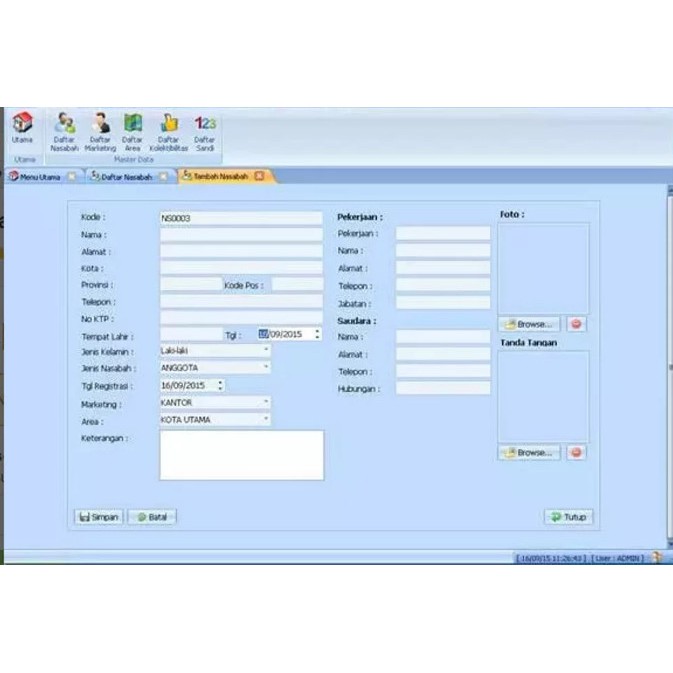This screenshot has width=673, height=673.
Task: Click the Kode field containing NS0003
Action: (241, 218)
